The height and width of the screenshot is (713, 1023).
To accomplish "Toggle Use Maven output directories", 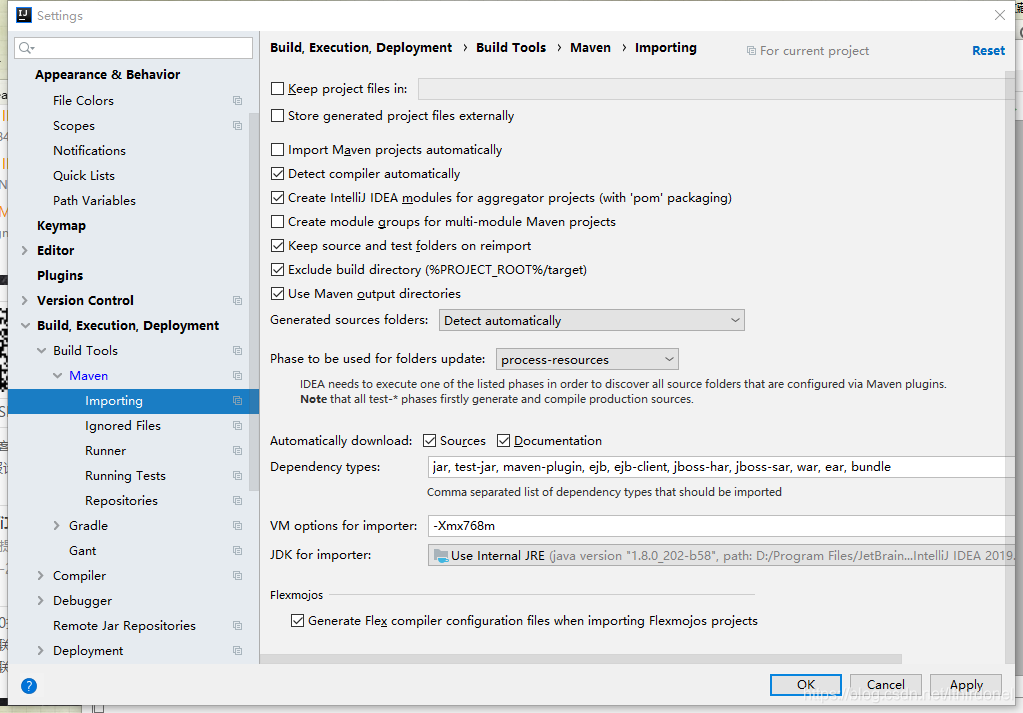I will click(x=277, y=294).
